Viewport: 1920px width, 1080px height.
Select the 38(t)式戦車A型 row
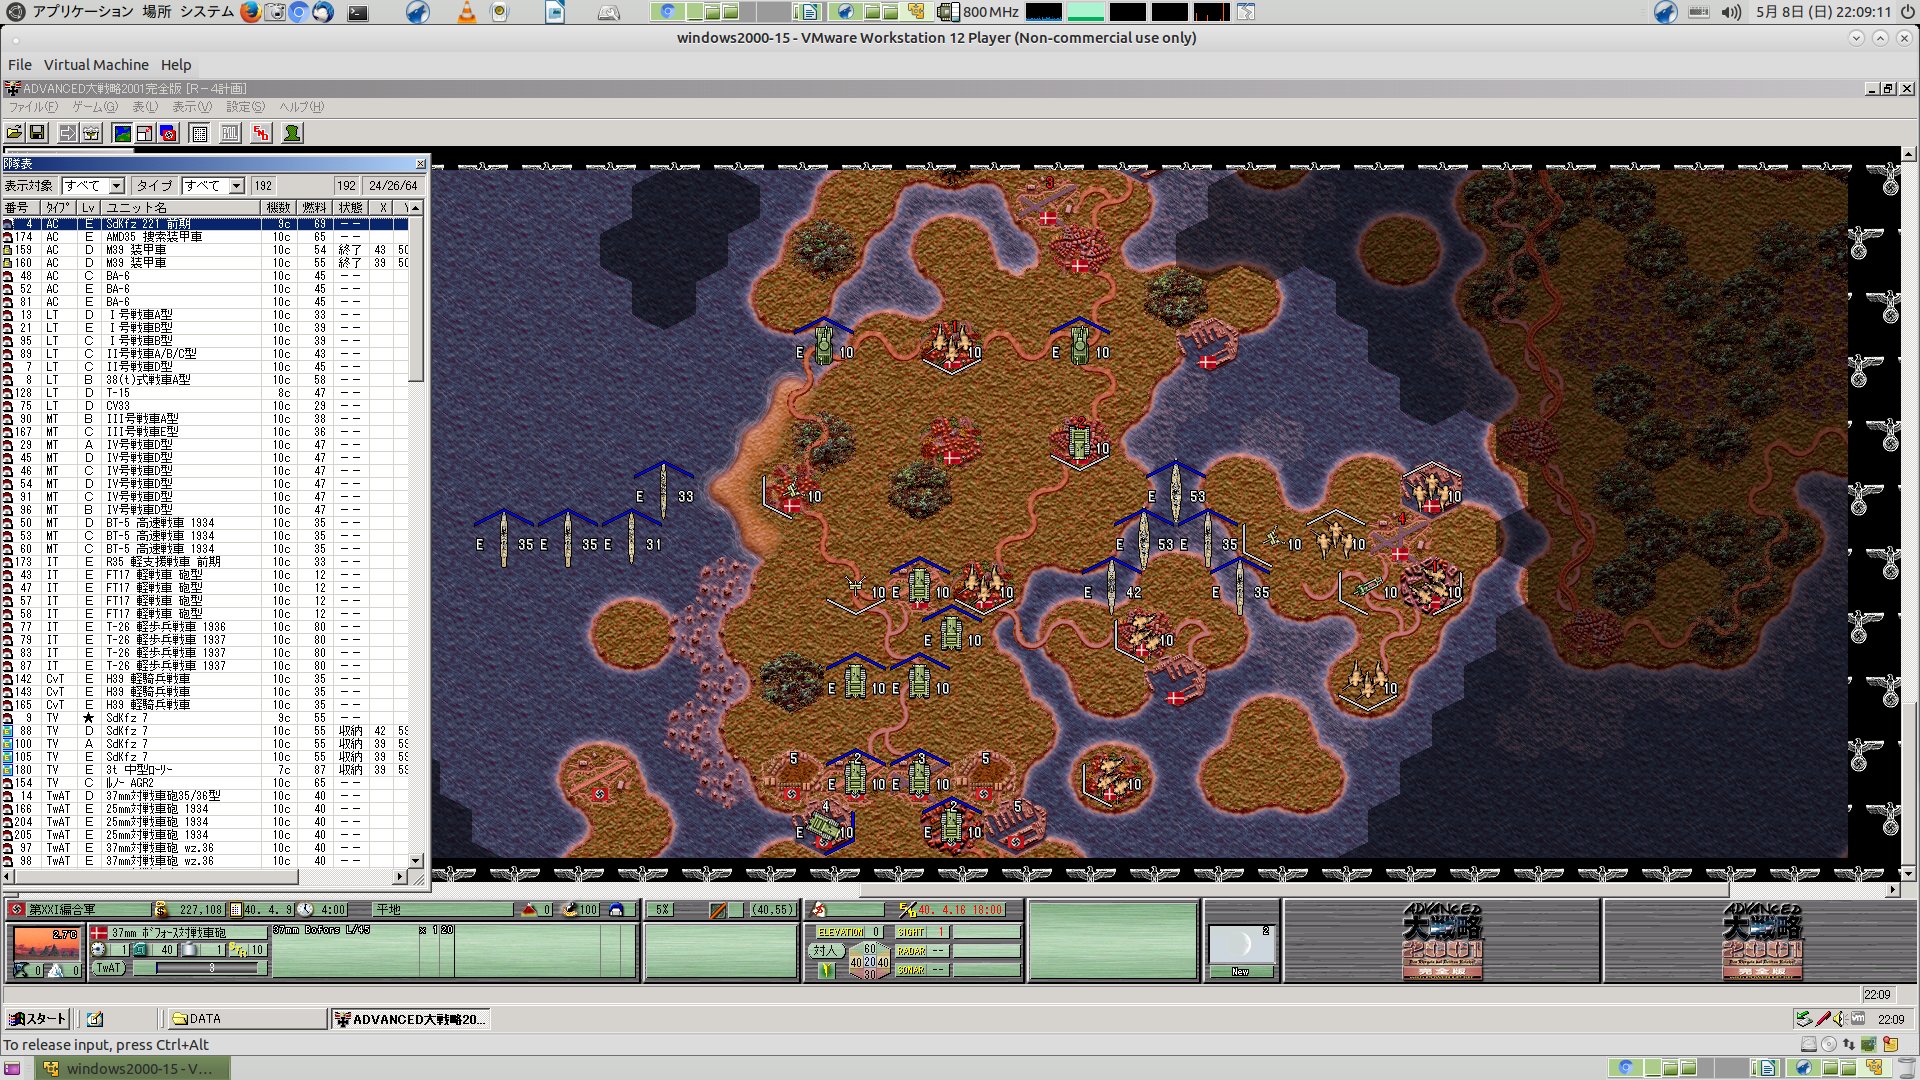206,380
